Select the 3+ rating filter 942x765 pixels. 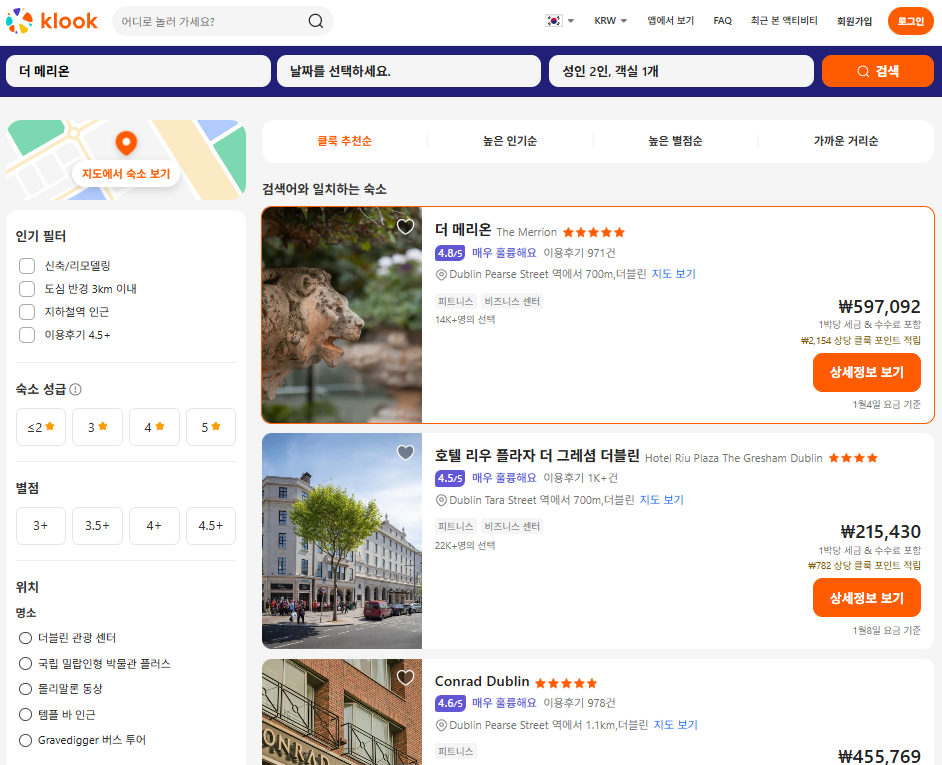[41, 526]
